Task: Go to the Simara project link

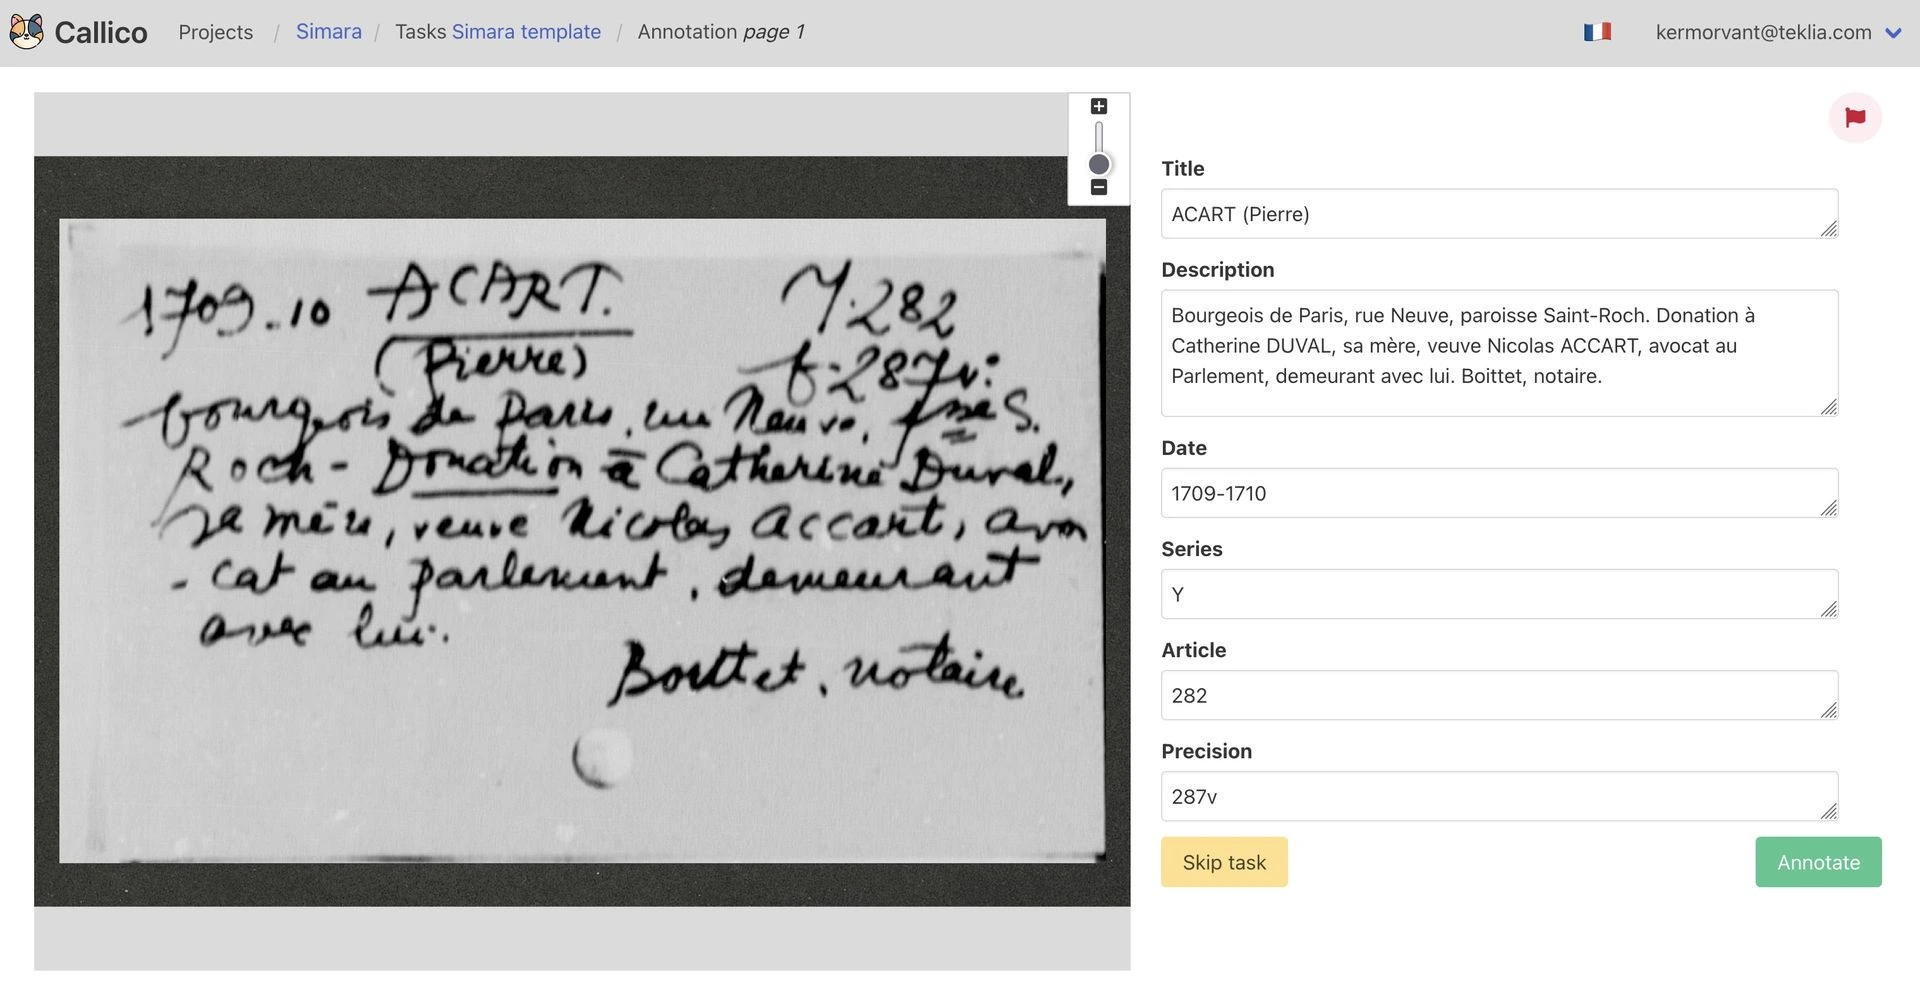Action: coord(329,32)
